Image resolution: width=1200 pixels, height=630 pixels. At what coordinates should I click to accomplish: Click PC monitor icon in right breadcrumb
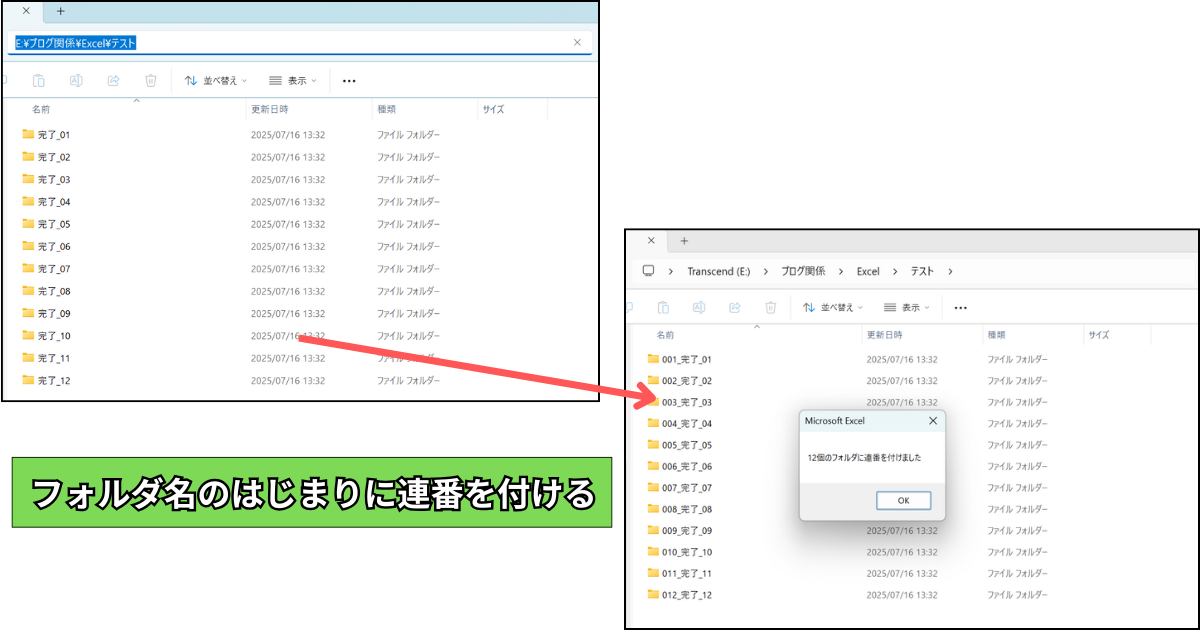pyautogui.click(x=648, y=271)
